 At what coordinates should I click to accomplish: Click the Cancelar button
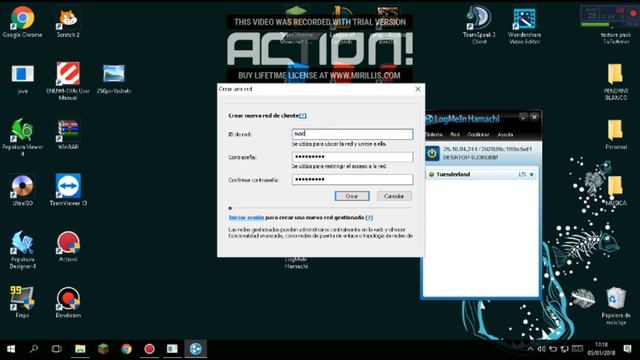pyautogui.click(x=394, y=196)
